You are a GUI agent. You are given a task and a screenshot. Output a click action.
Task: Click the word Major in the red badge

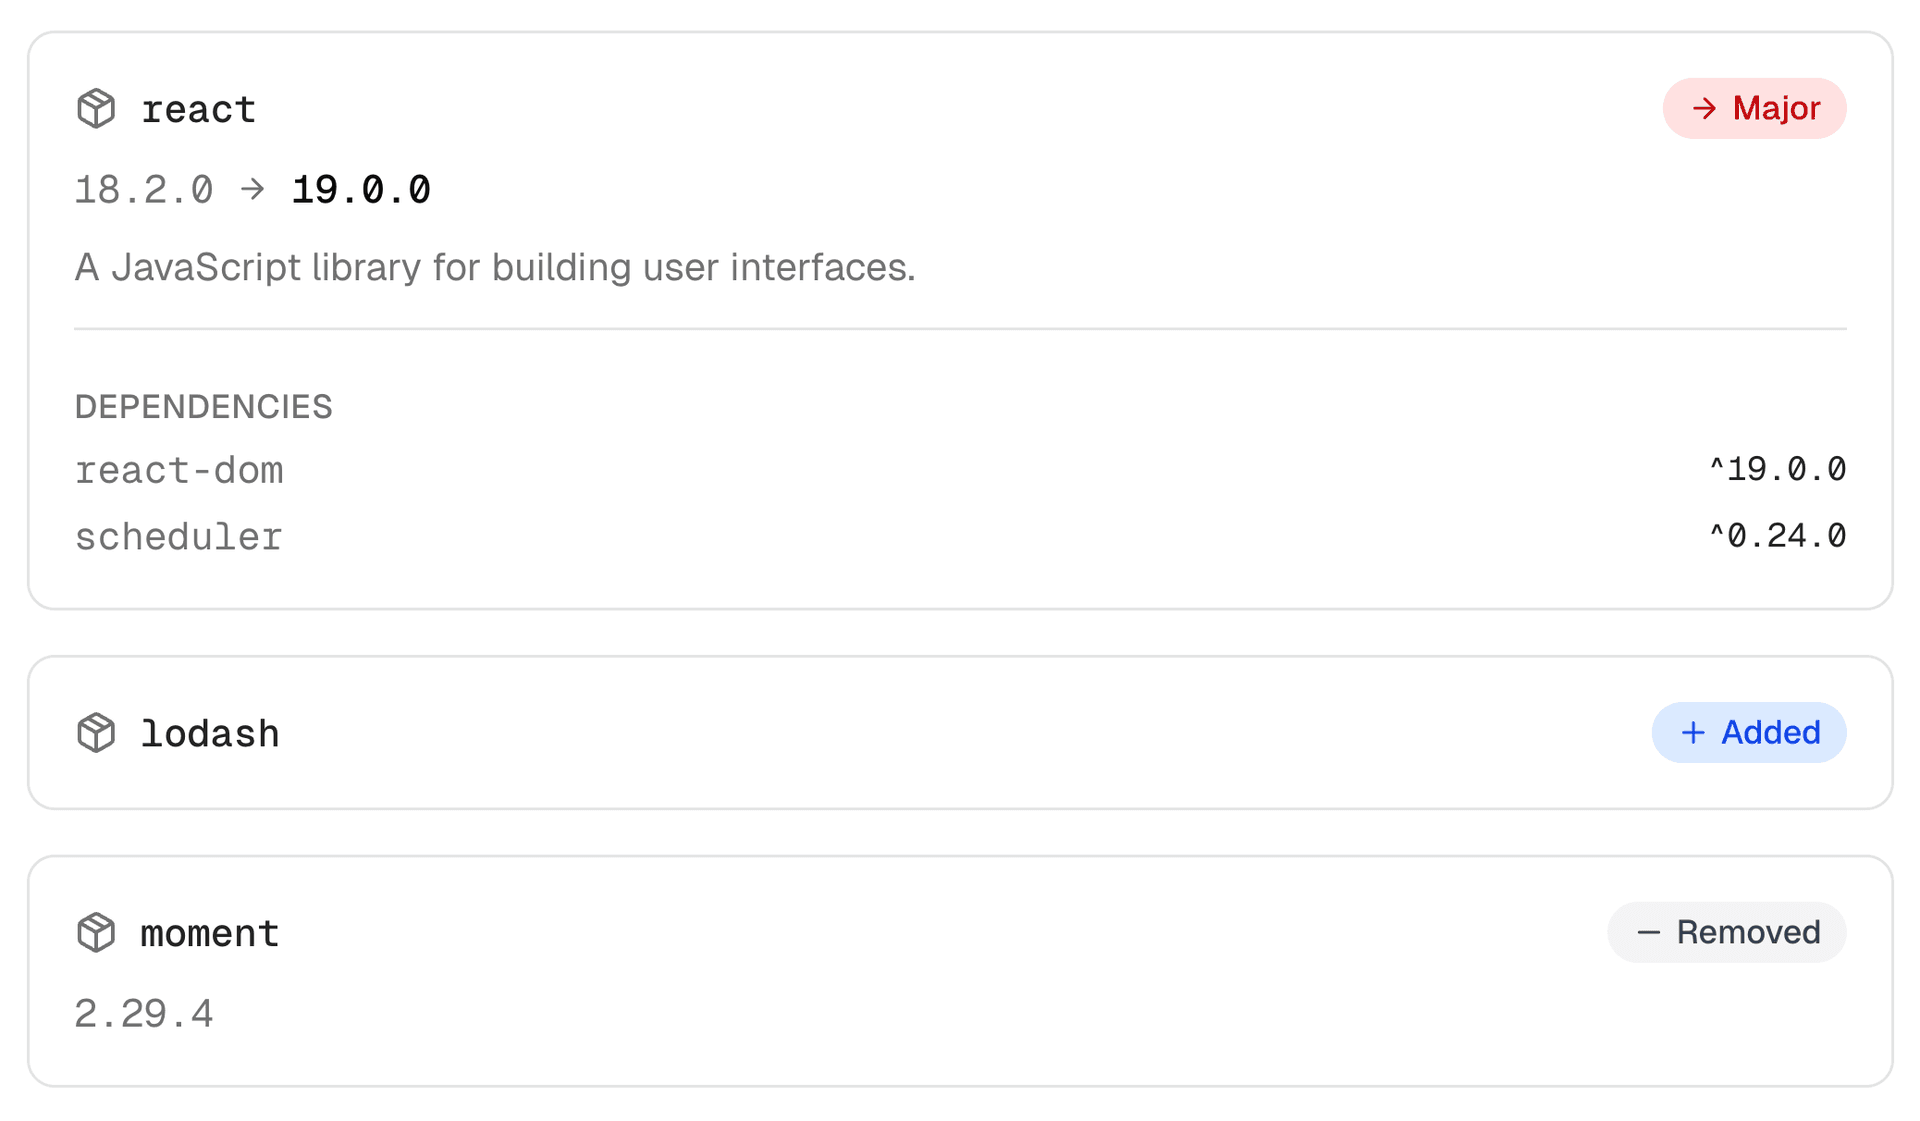click(1776, 108)
